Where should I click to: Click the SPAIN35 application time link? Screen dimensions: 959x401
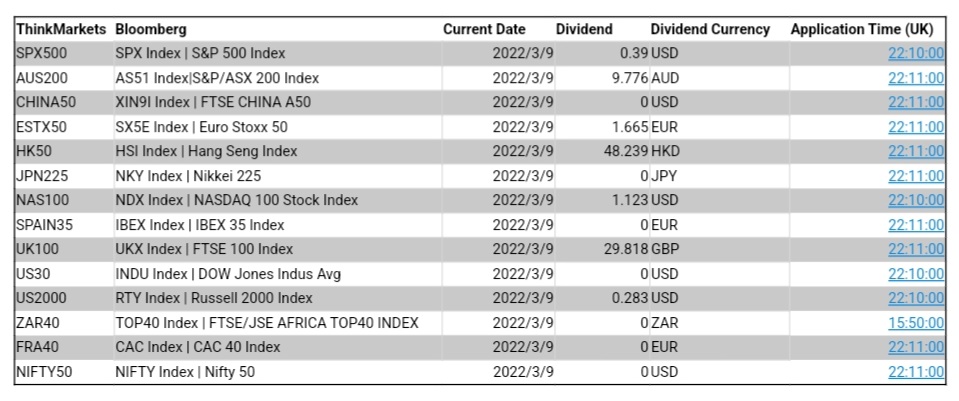click(x=915, y=225)
